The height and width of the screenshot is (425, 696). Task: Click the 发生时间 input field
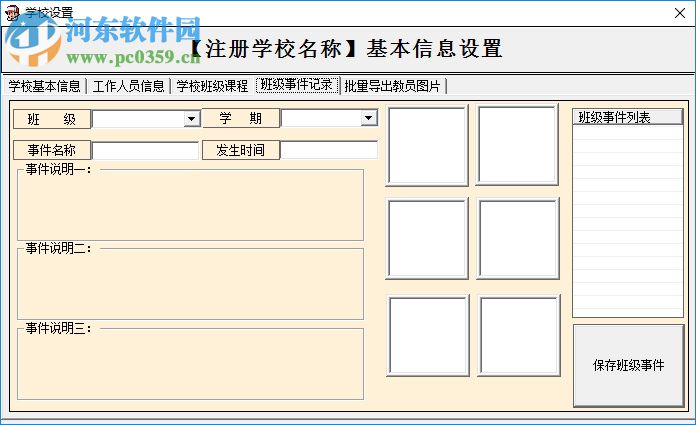329,150
